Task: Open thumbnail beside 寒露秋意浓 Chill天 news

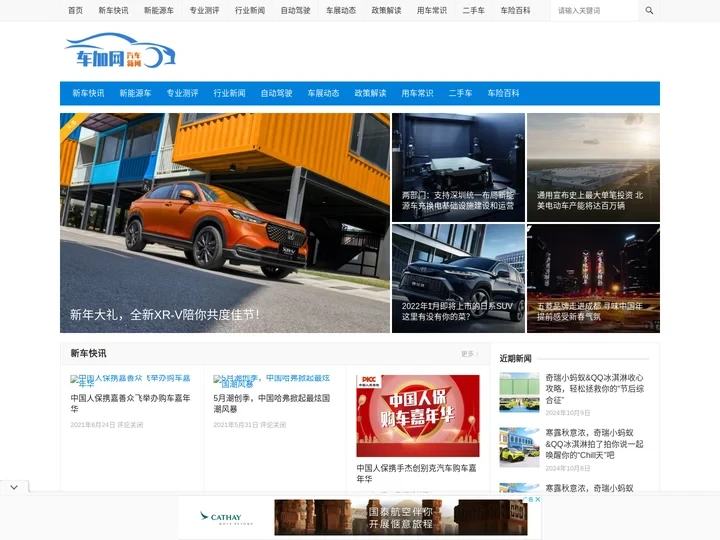Action: coord(519,447)
